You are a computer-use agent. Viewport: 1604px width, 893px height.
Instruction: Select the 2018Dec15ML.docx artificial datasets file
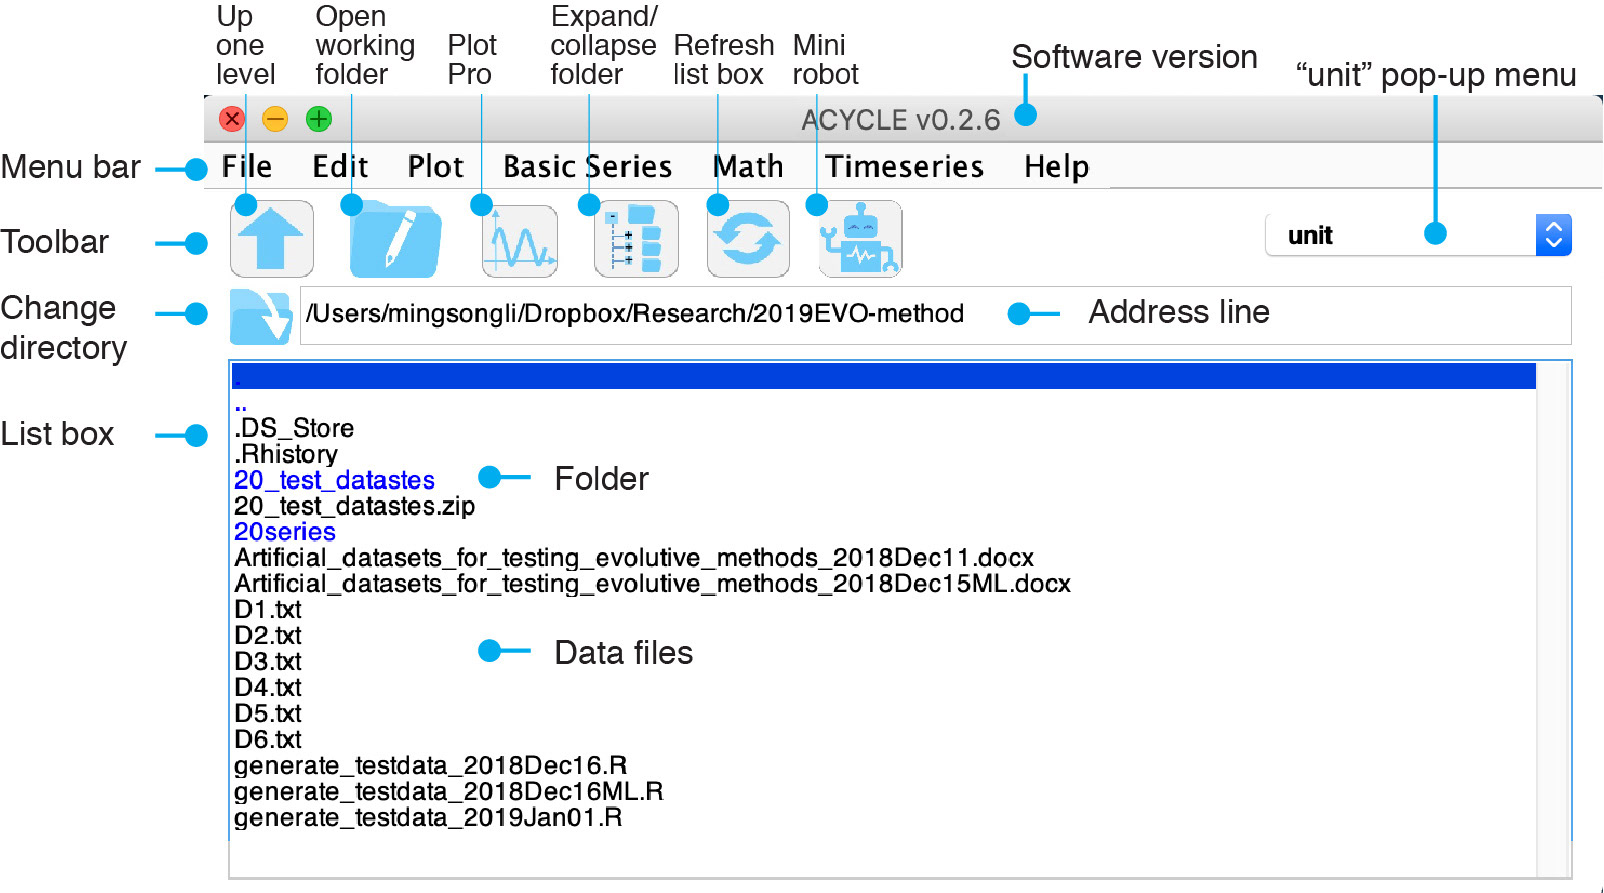(652, 584)
